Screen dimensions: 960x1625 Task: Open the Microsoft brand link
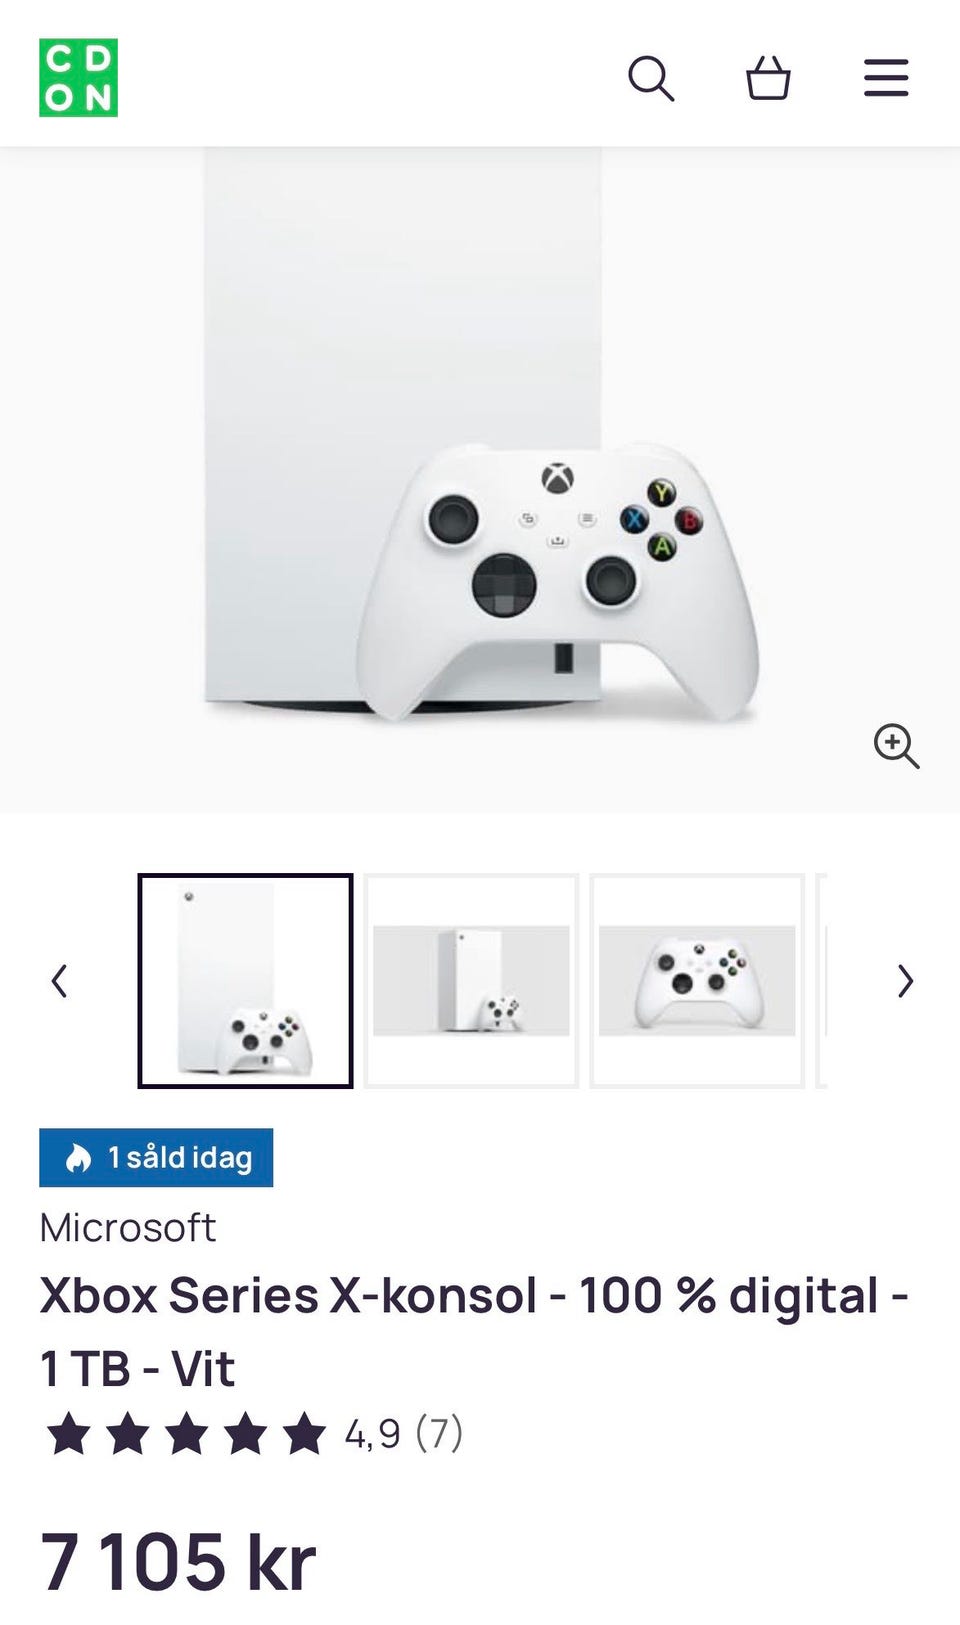[128, 1228]
